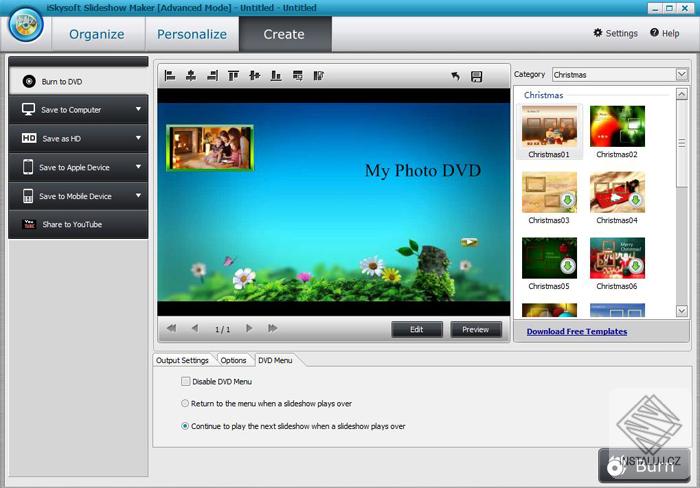Select the DVD Menu tab
This screenshot has height=488, width=700.
[x=275, y=360]
